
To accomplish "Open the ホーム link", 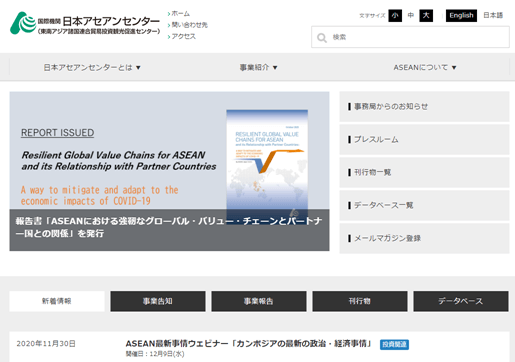I will point(180,14).
